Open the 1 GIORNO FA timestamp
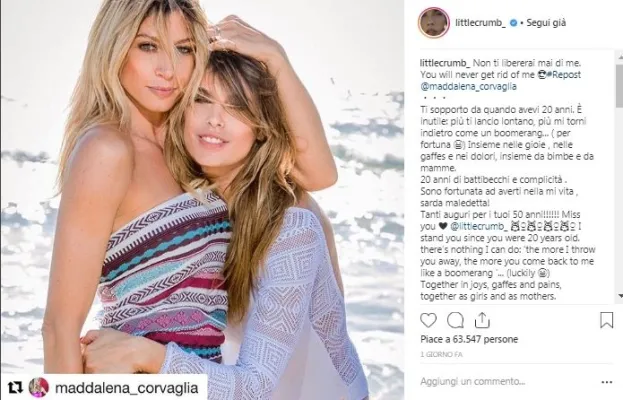This screenshot has width=623, height=400. pos(441,354)
